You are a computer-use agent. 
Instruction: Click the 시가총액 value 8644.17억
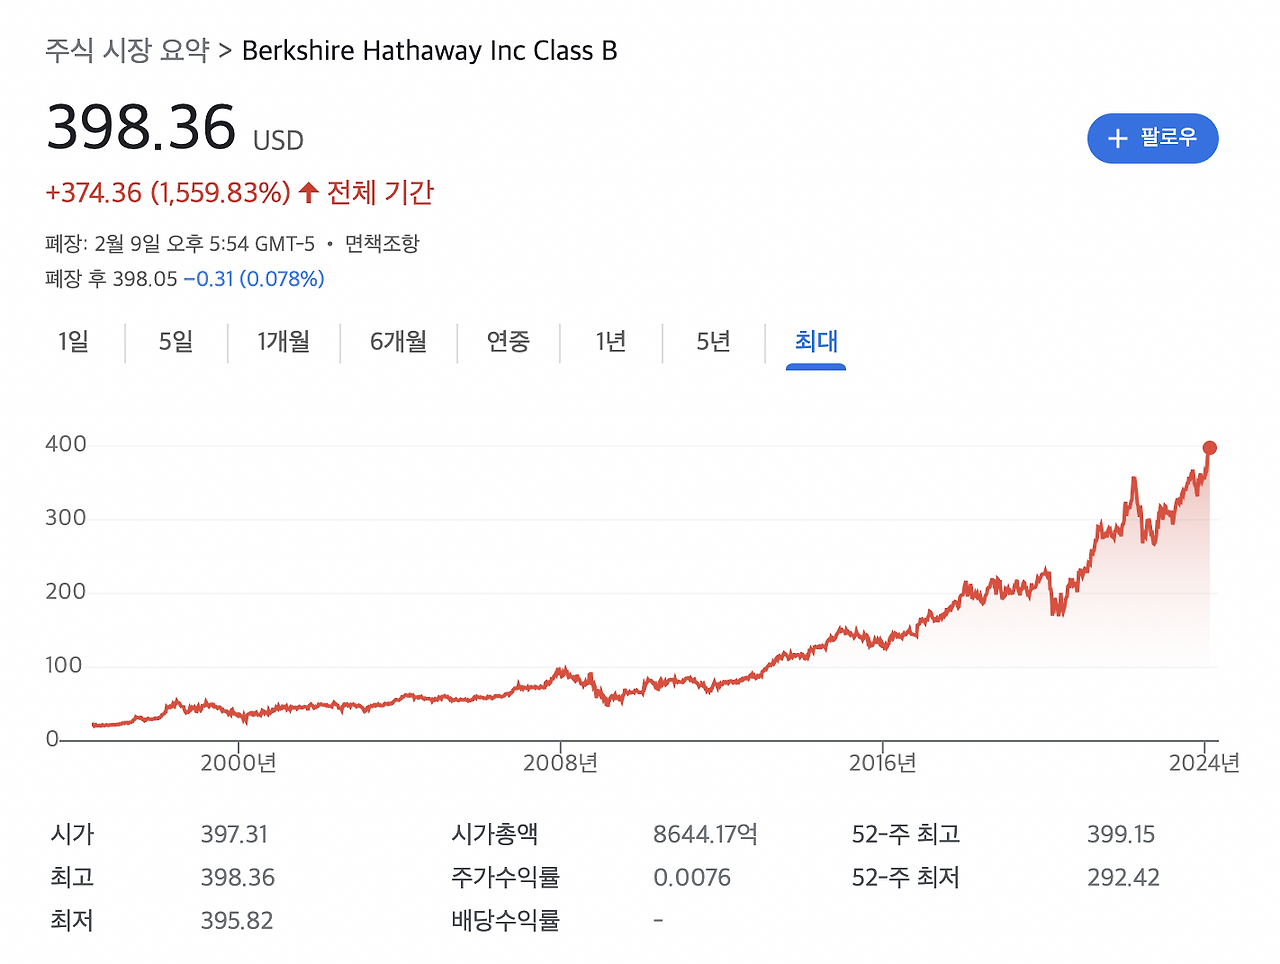(704, 834)
